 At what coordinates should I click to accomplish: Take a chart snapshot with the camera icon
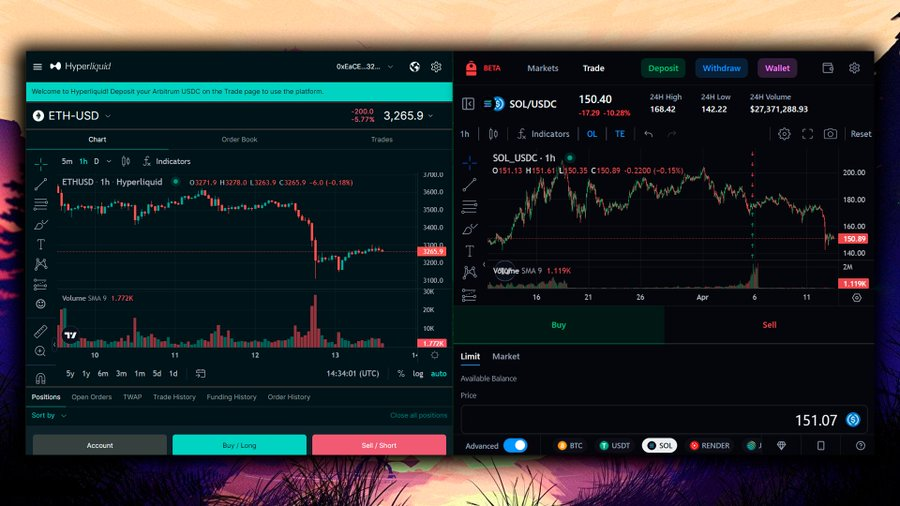pyautogui.click(x=830, y=134)
